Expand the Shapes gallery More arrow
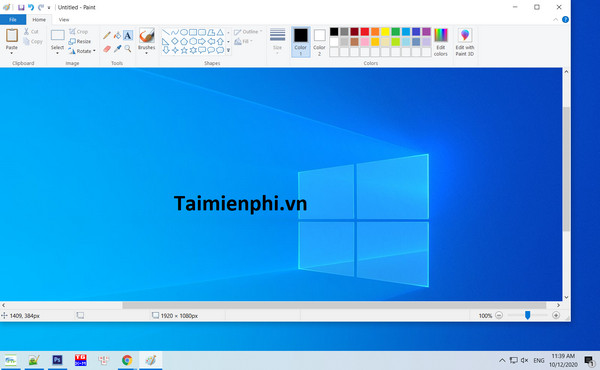Viewport: 600px width, 370px height. 228,50
